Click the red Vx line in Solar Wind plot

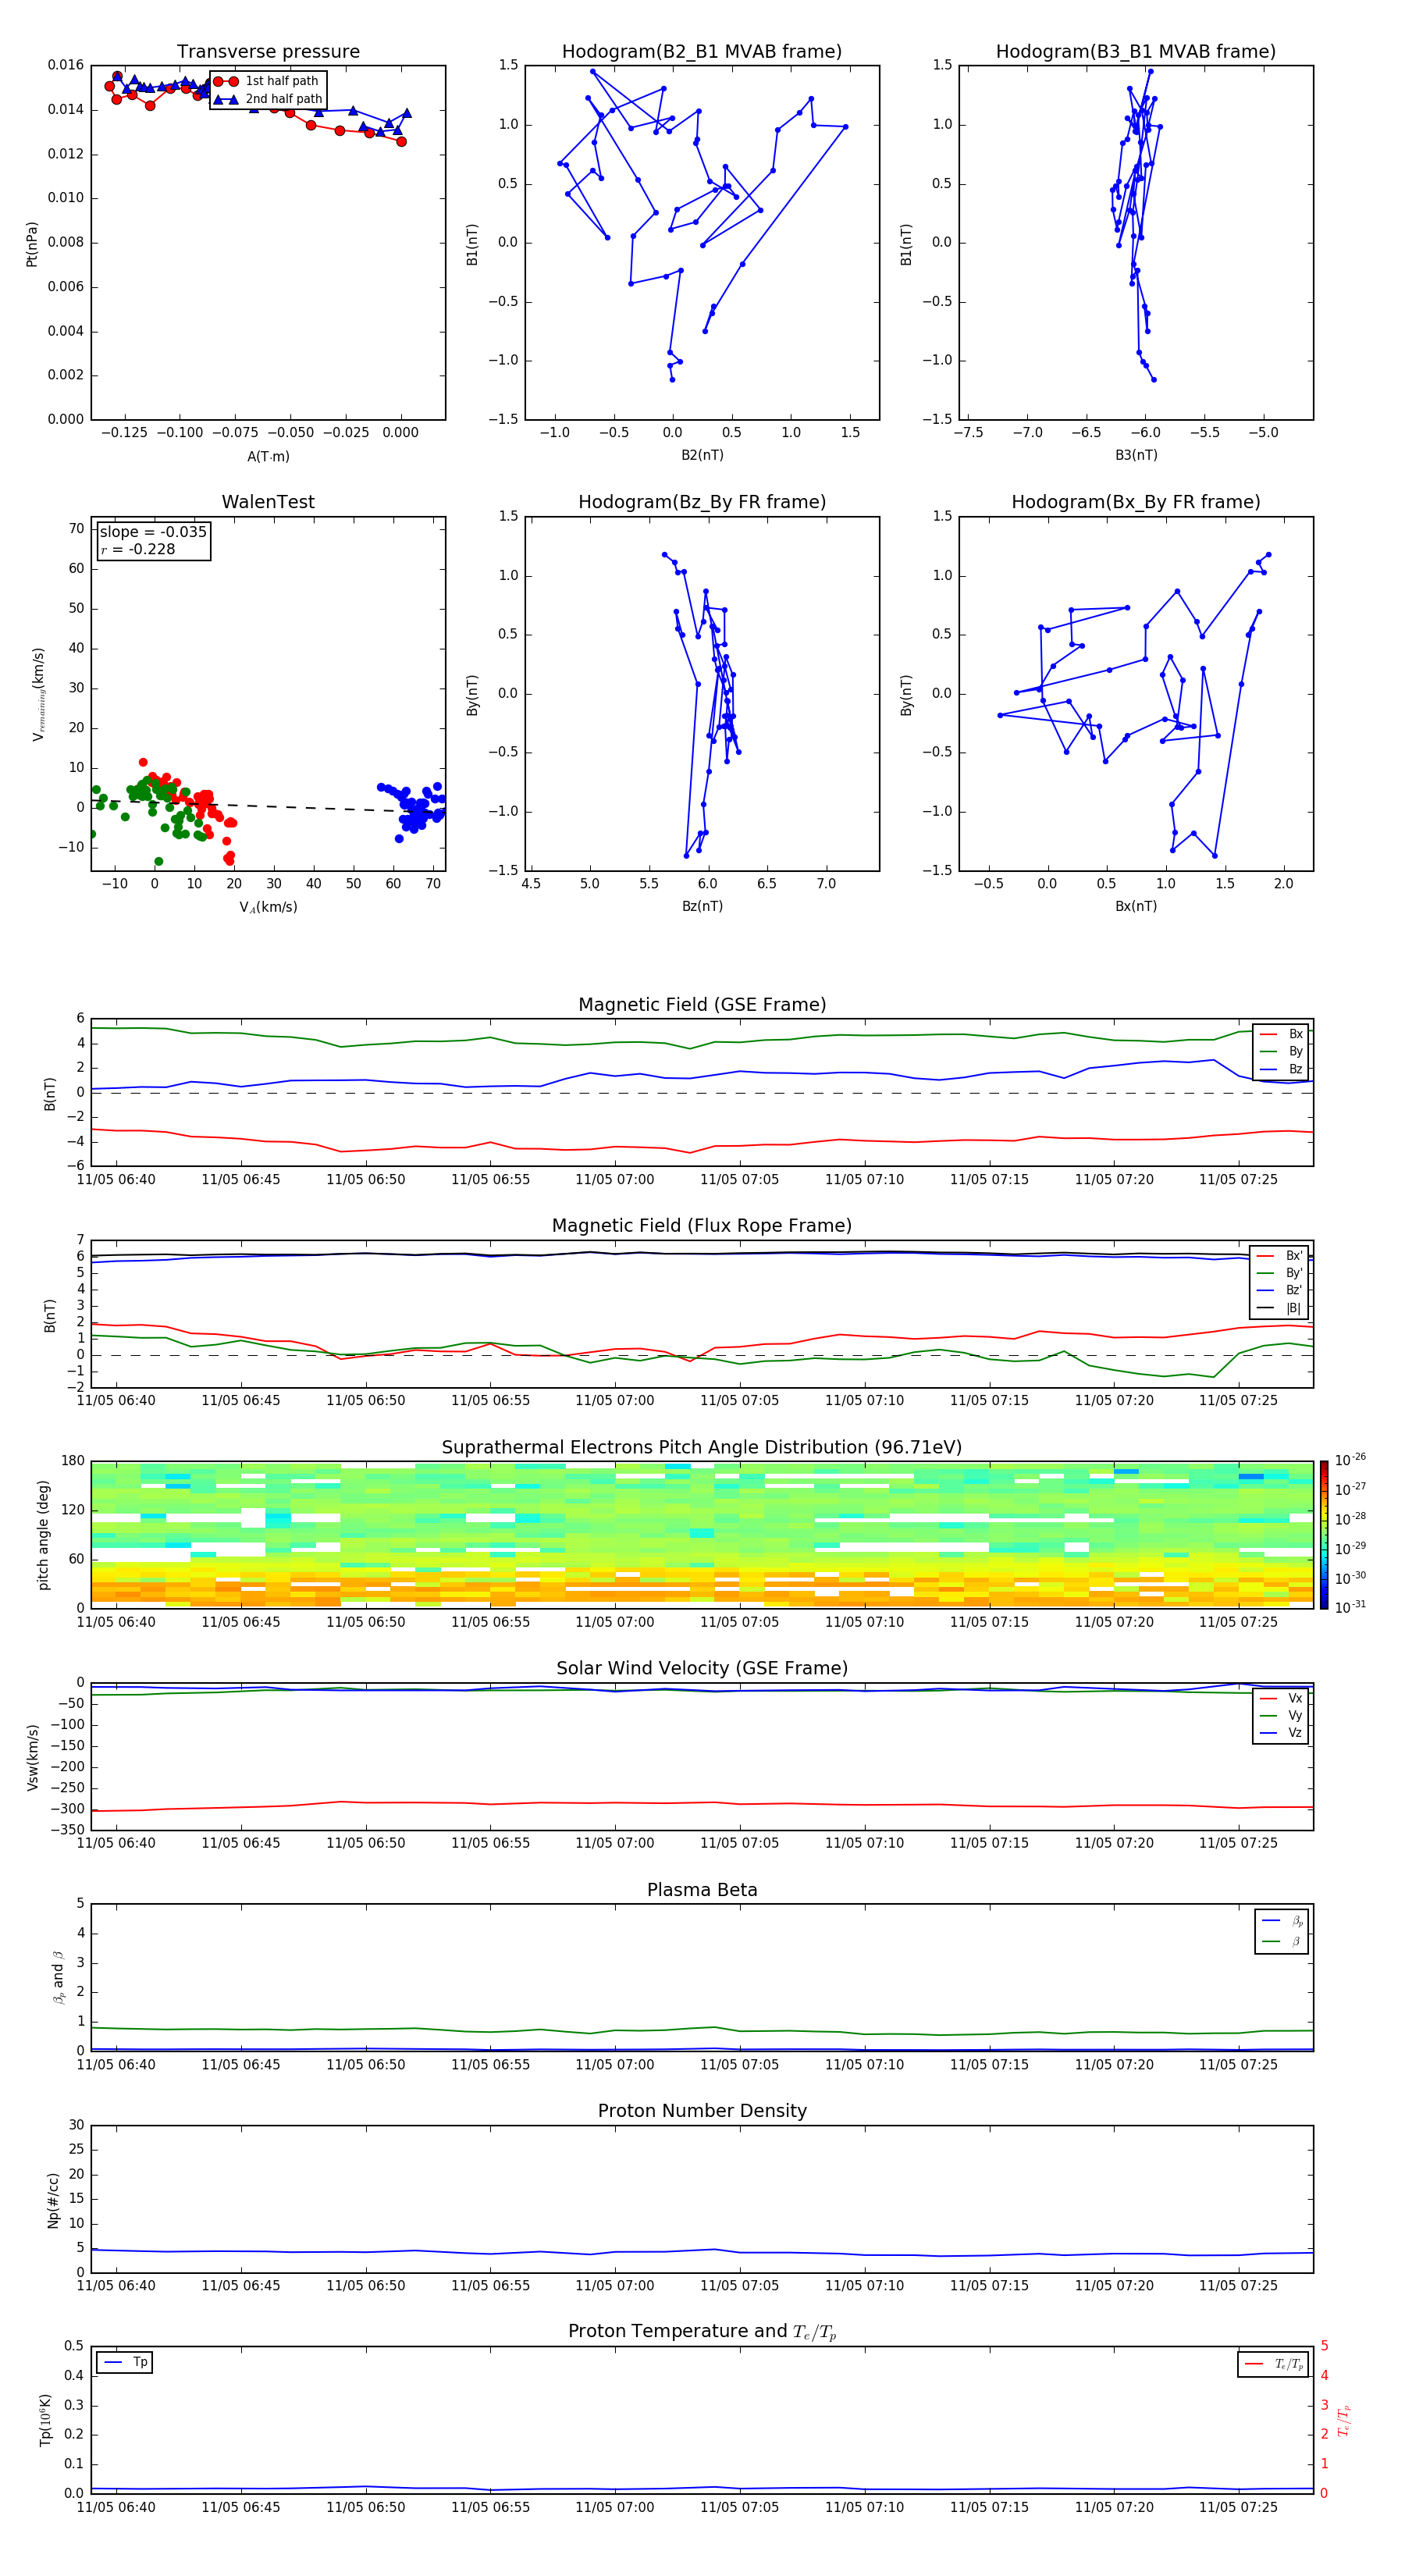(702, 1803)
